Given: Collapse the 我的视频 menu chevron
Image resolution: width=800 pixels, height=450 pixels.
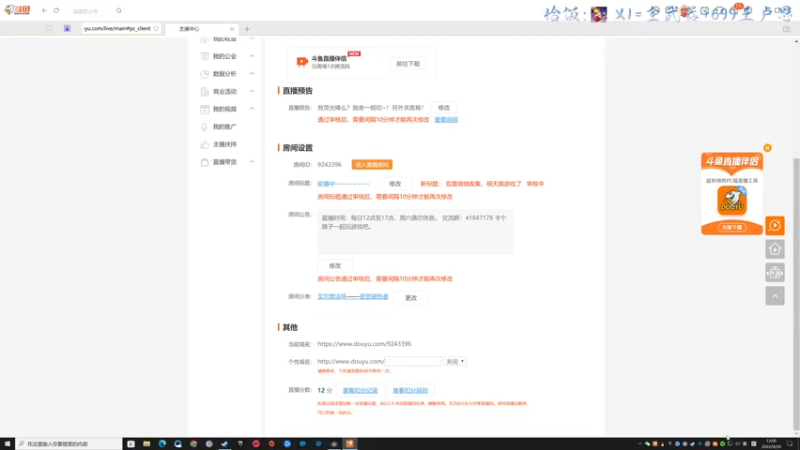Looking at the screenshot, I should point(252,109).
